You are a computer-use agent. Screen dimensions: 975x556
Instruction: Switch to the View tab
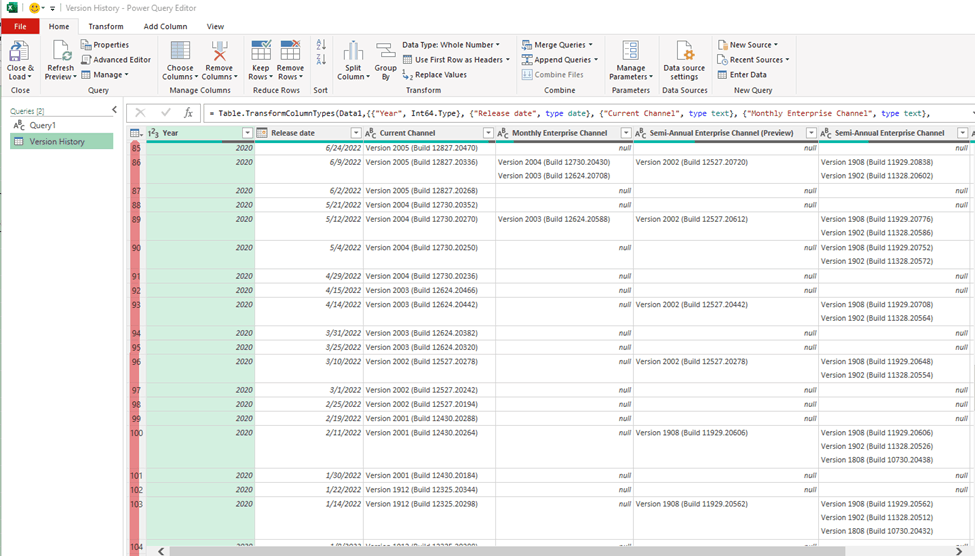coord(215,26)
